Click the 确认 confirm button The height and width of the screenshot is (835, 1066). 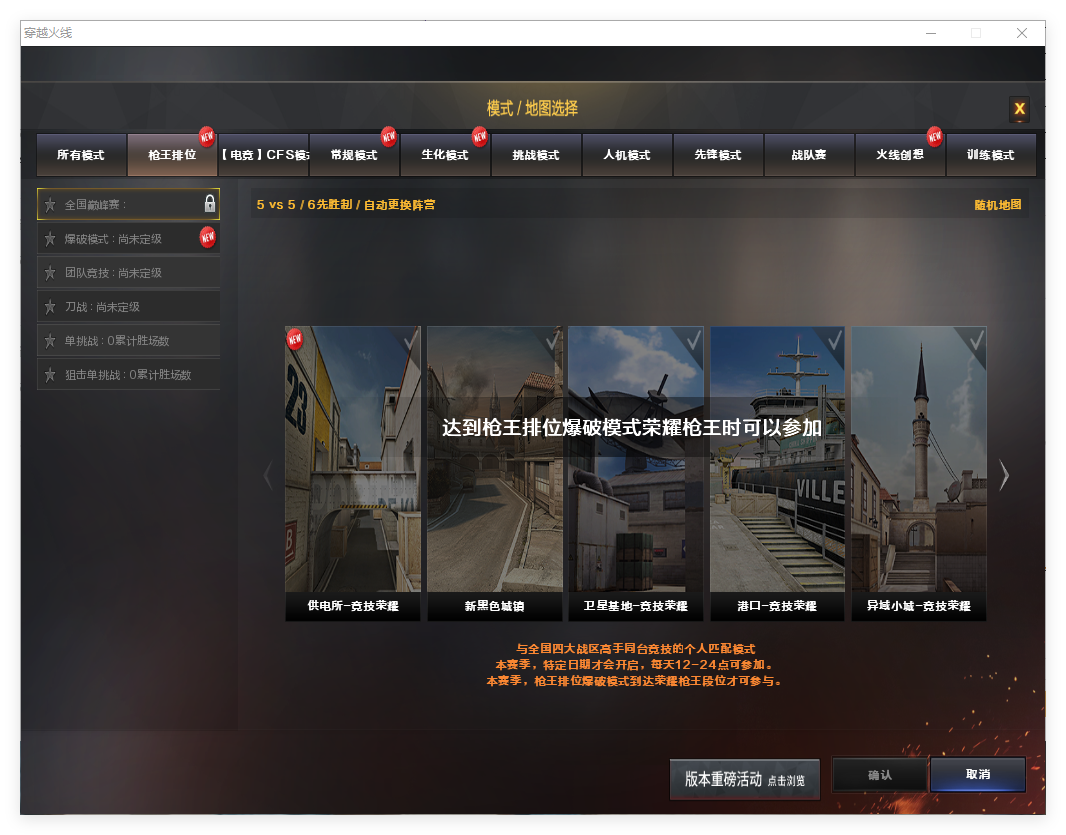click(879, 774)
